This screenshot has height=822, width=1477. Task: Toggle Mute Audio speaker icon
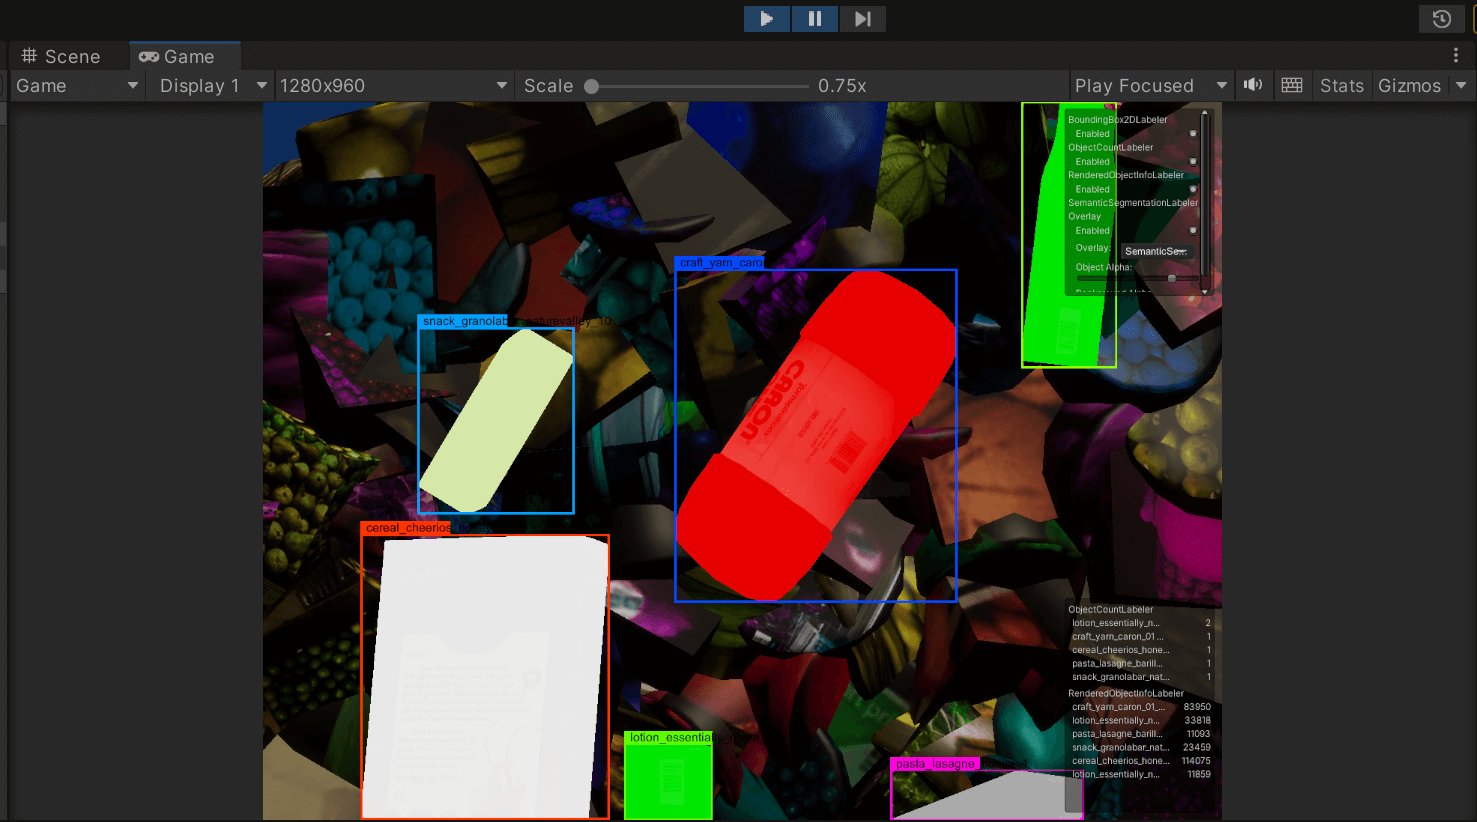click(x=1253, y=85)
